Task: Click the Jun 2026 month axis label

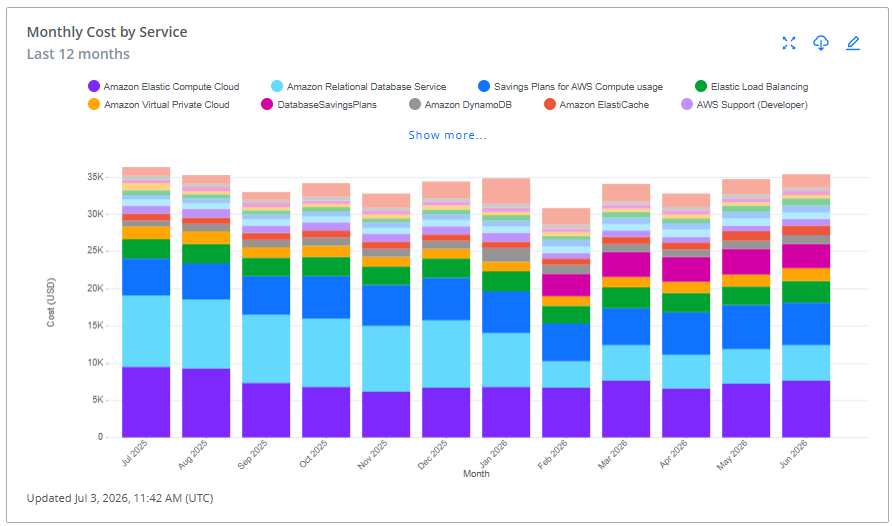Action: tap(794, 454)
